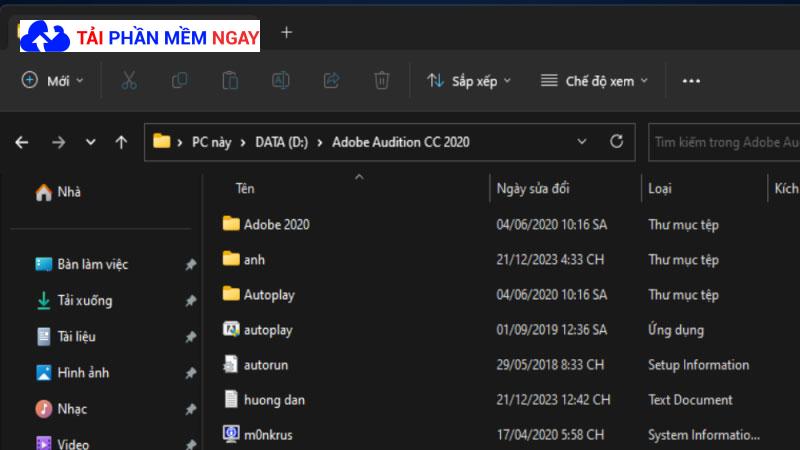The height and width of the screenshot is (450, 800).
Task: Click the search box for Adobe Audition
Action: click(724, 142)
